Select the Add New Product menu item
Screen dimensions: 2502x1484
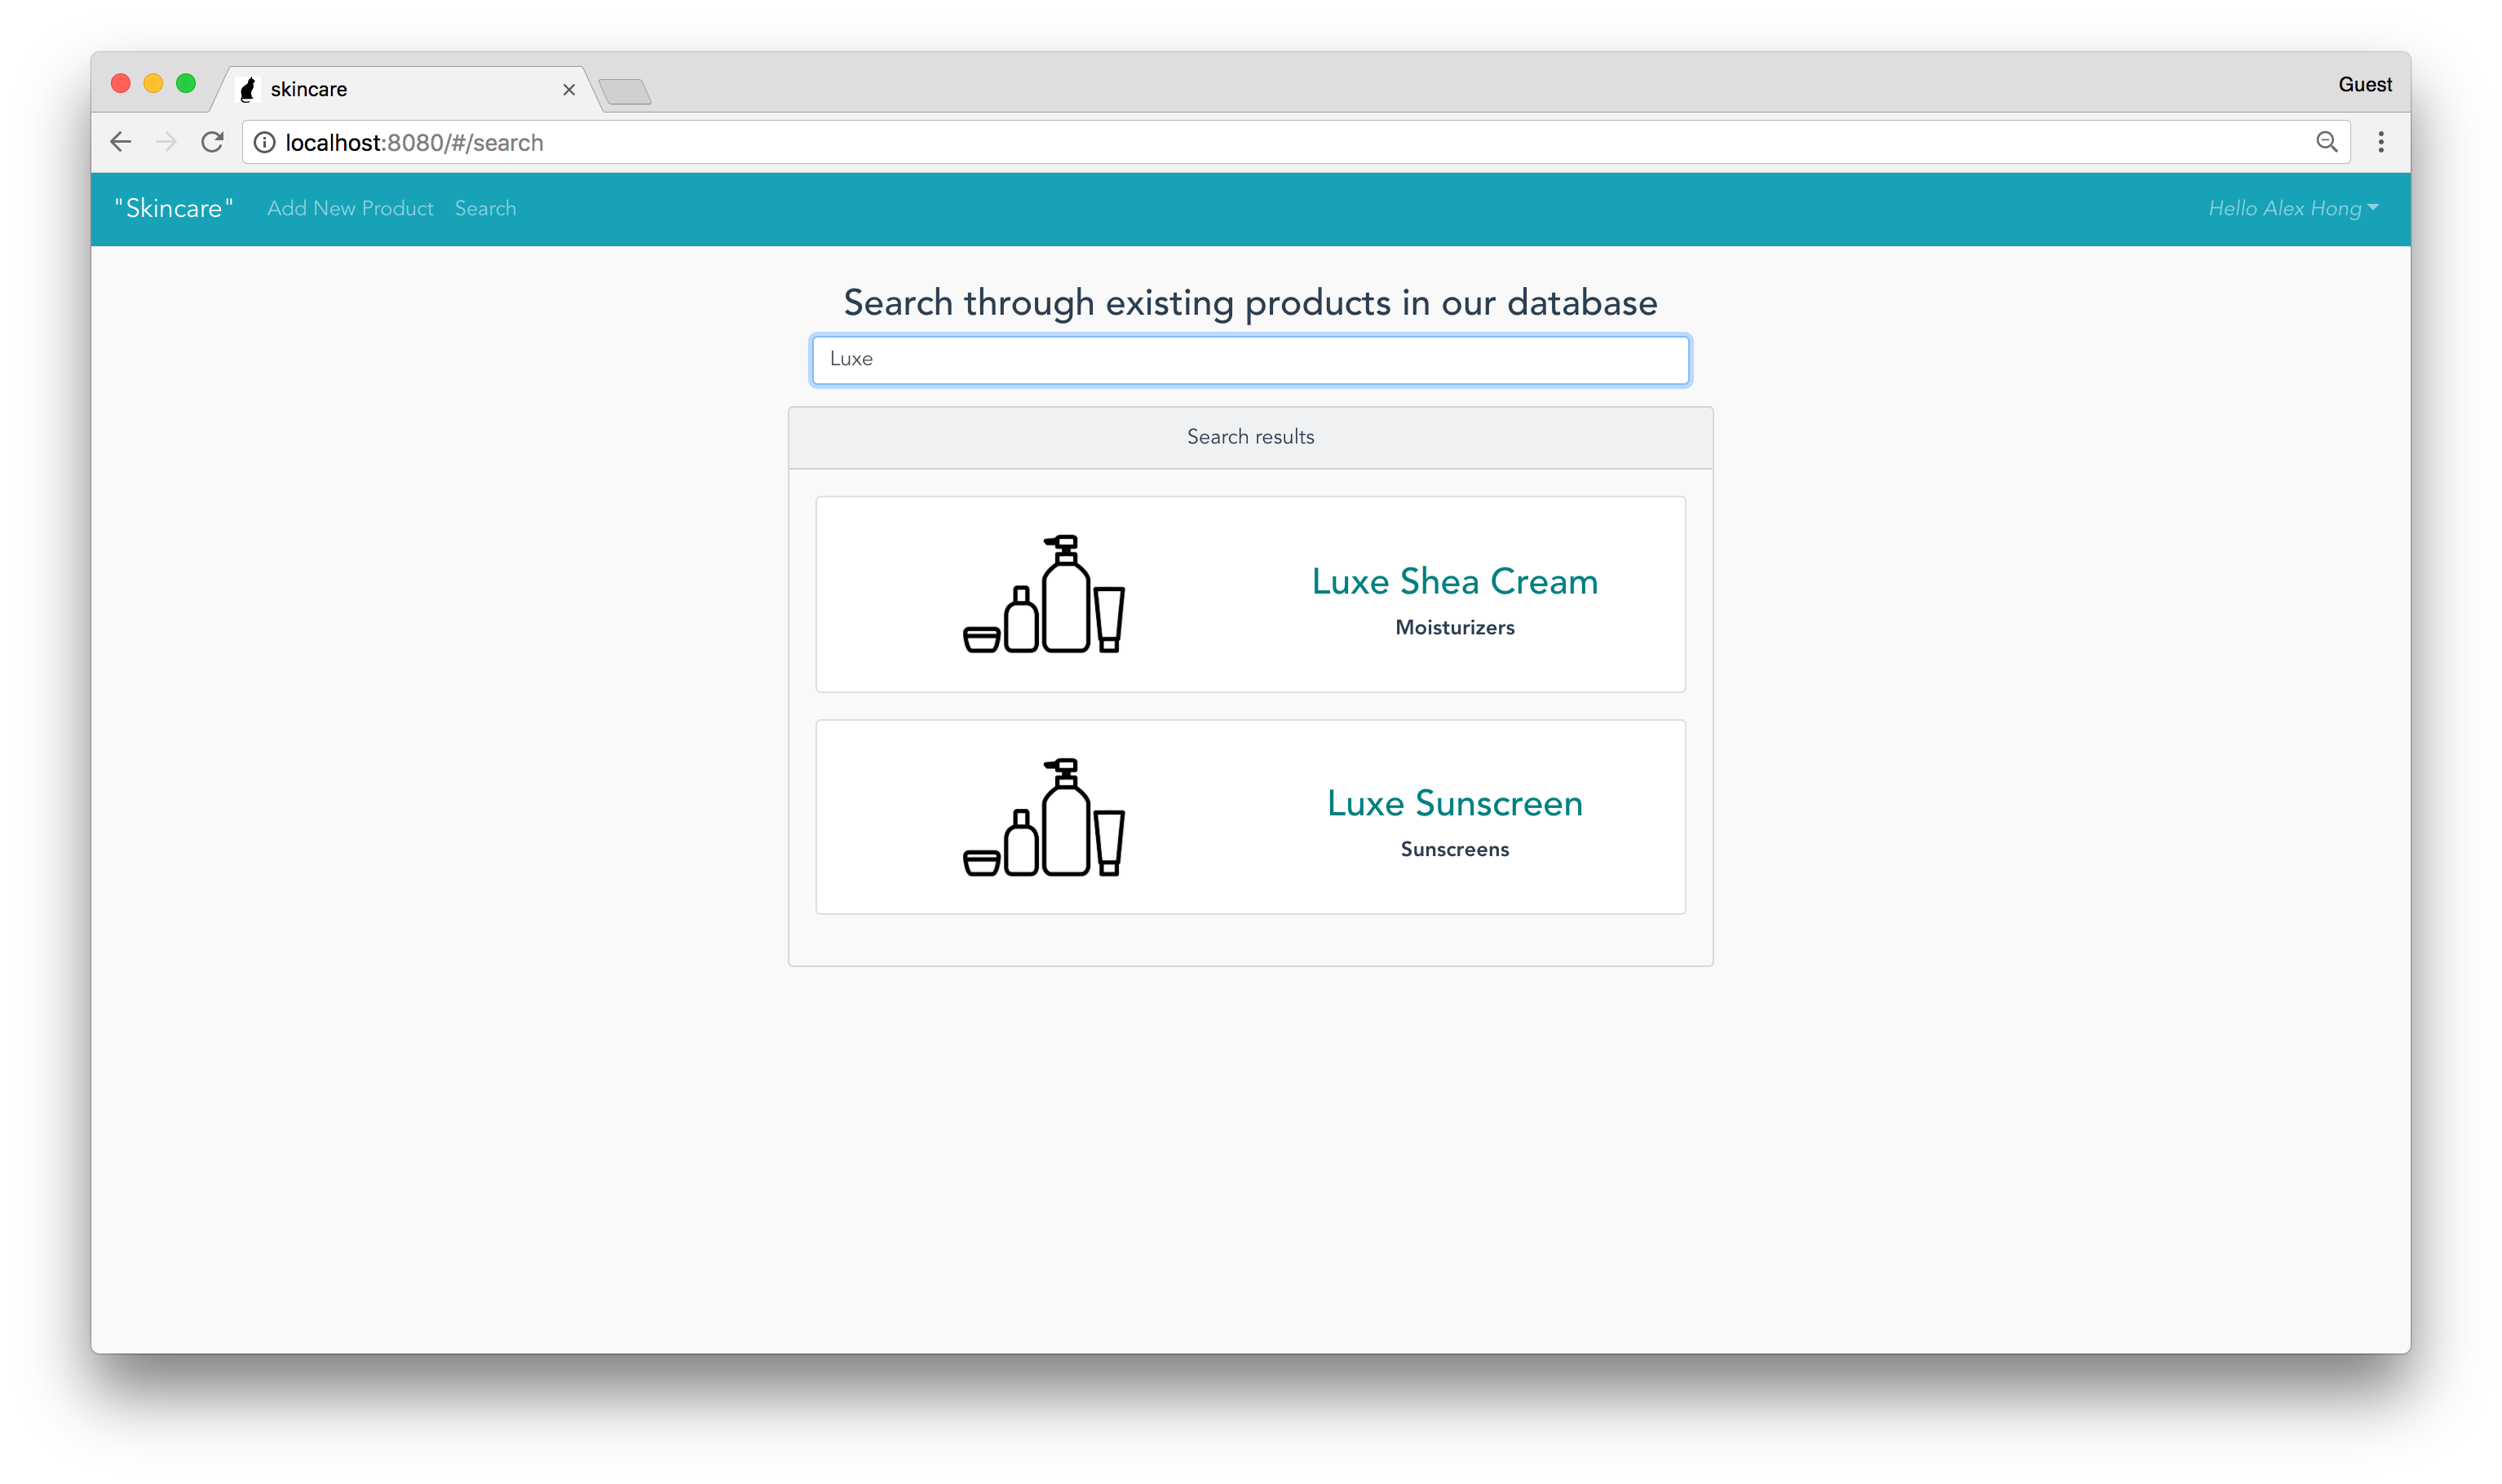pos(350,208)
